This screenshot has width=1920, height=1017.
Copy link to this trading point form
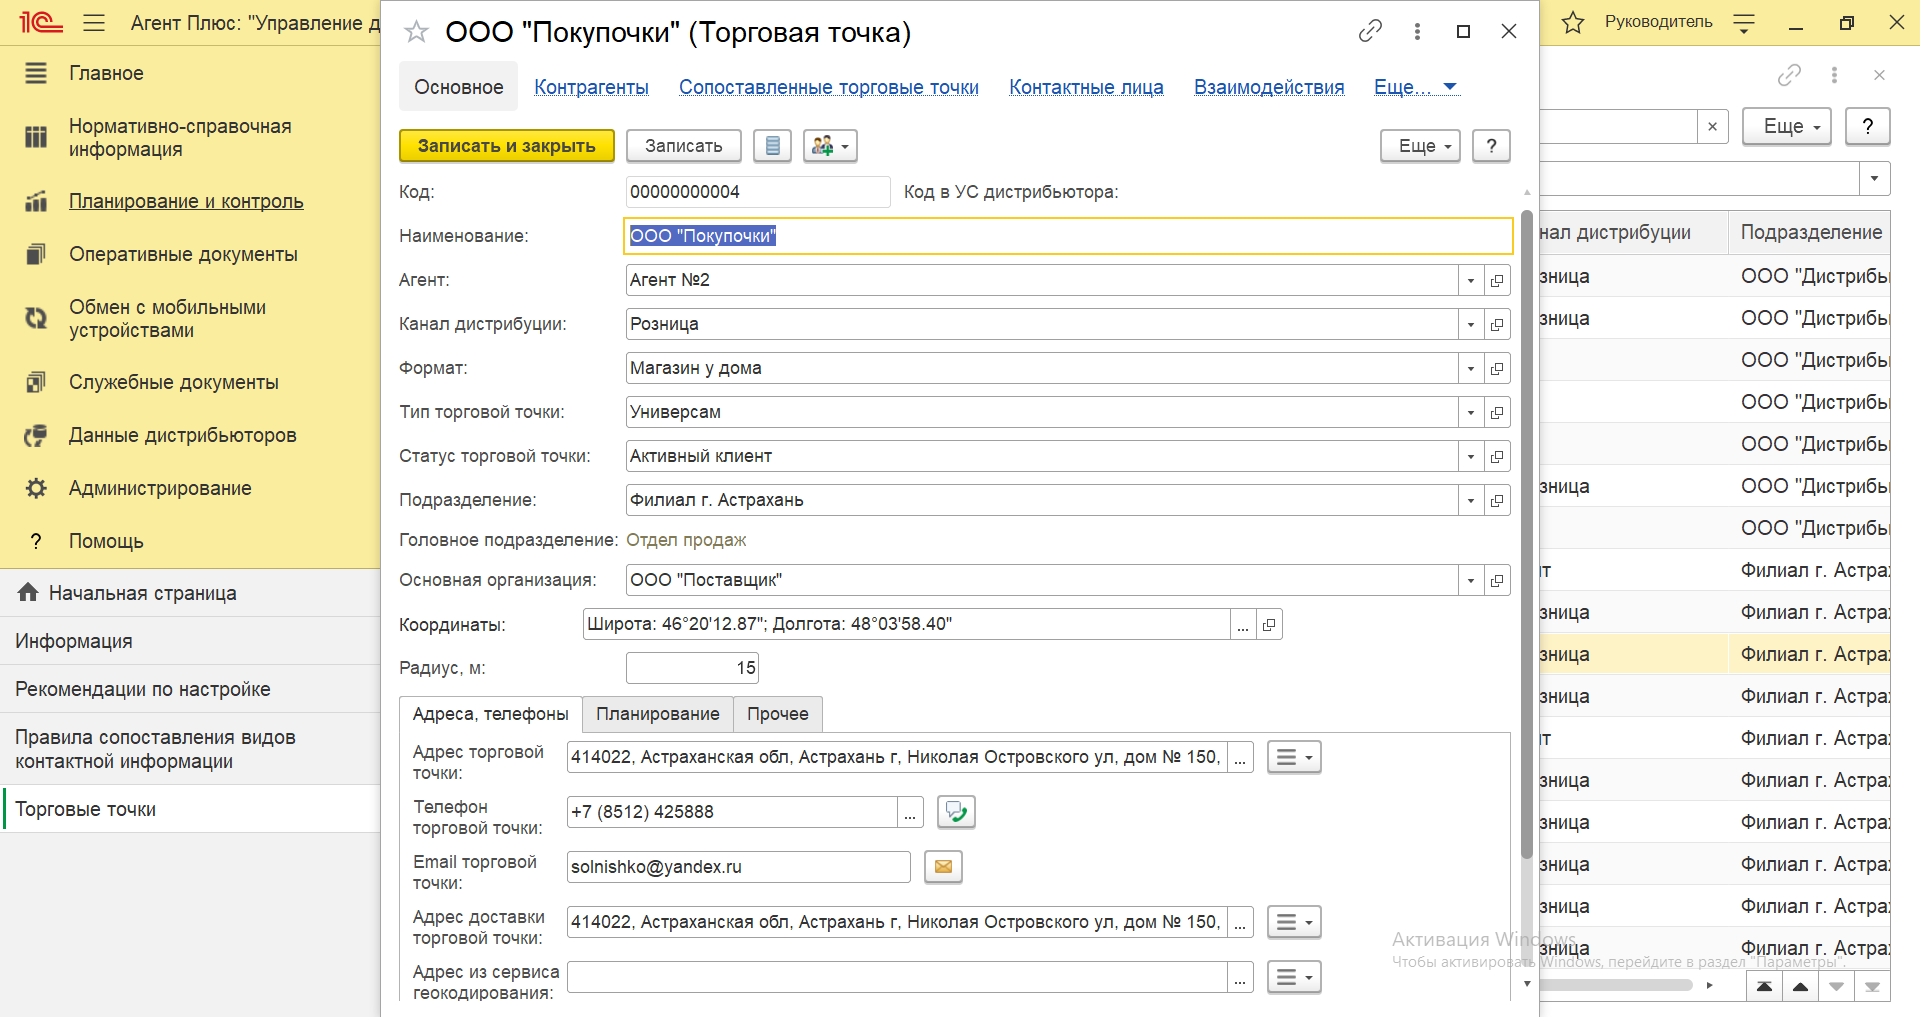point(1370,31)
